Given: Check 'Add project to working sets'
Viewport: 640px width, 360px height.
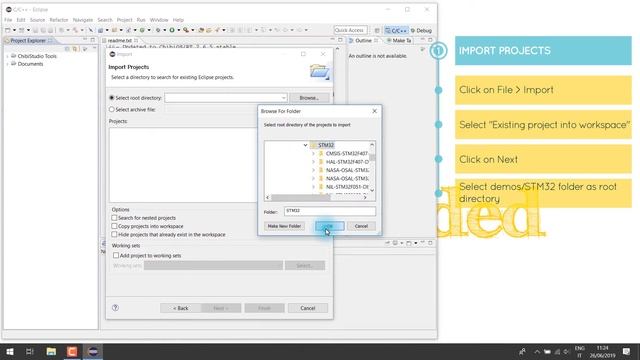Looking at the screenshot, I should [116, 256].
